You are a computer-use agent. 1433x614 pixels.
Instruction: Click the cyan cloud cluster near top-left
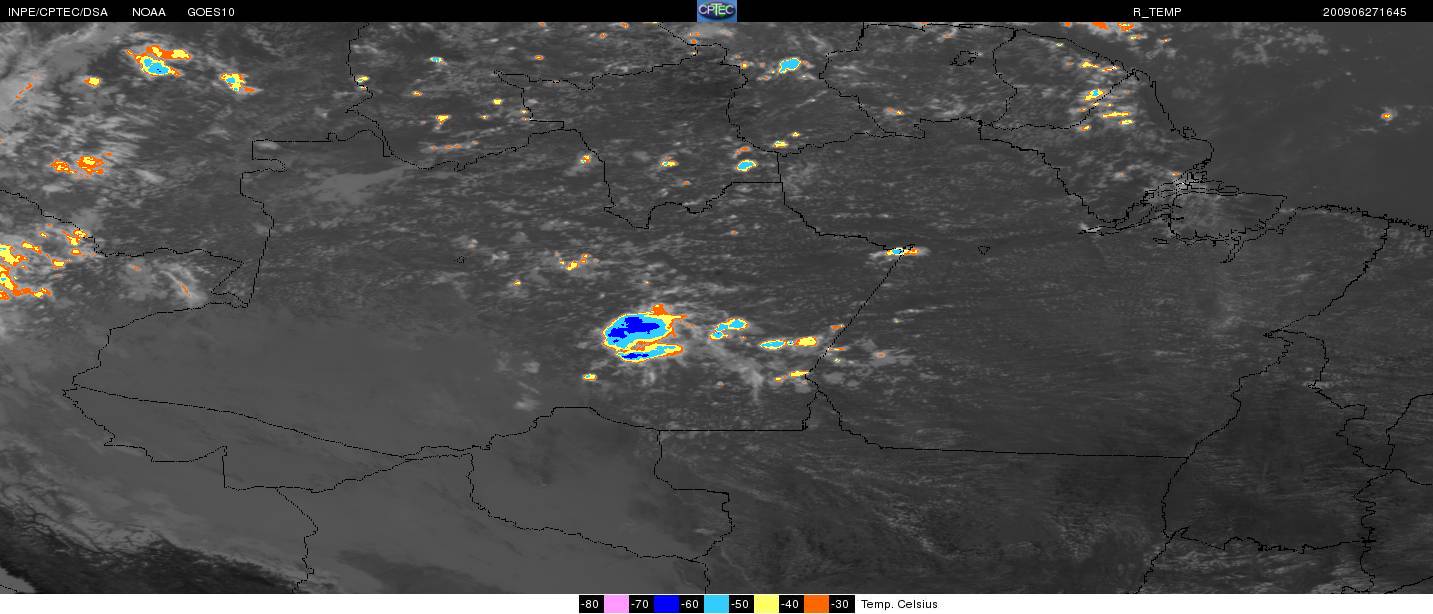click(x=156, y=66)
